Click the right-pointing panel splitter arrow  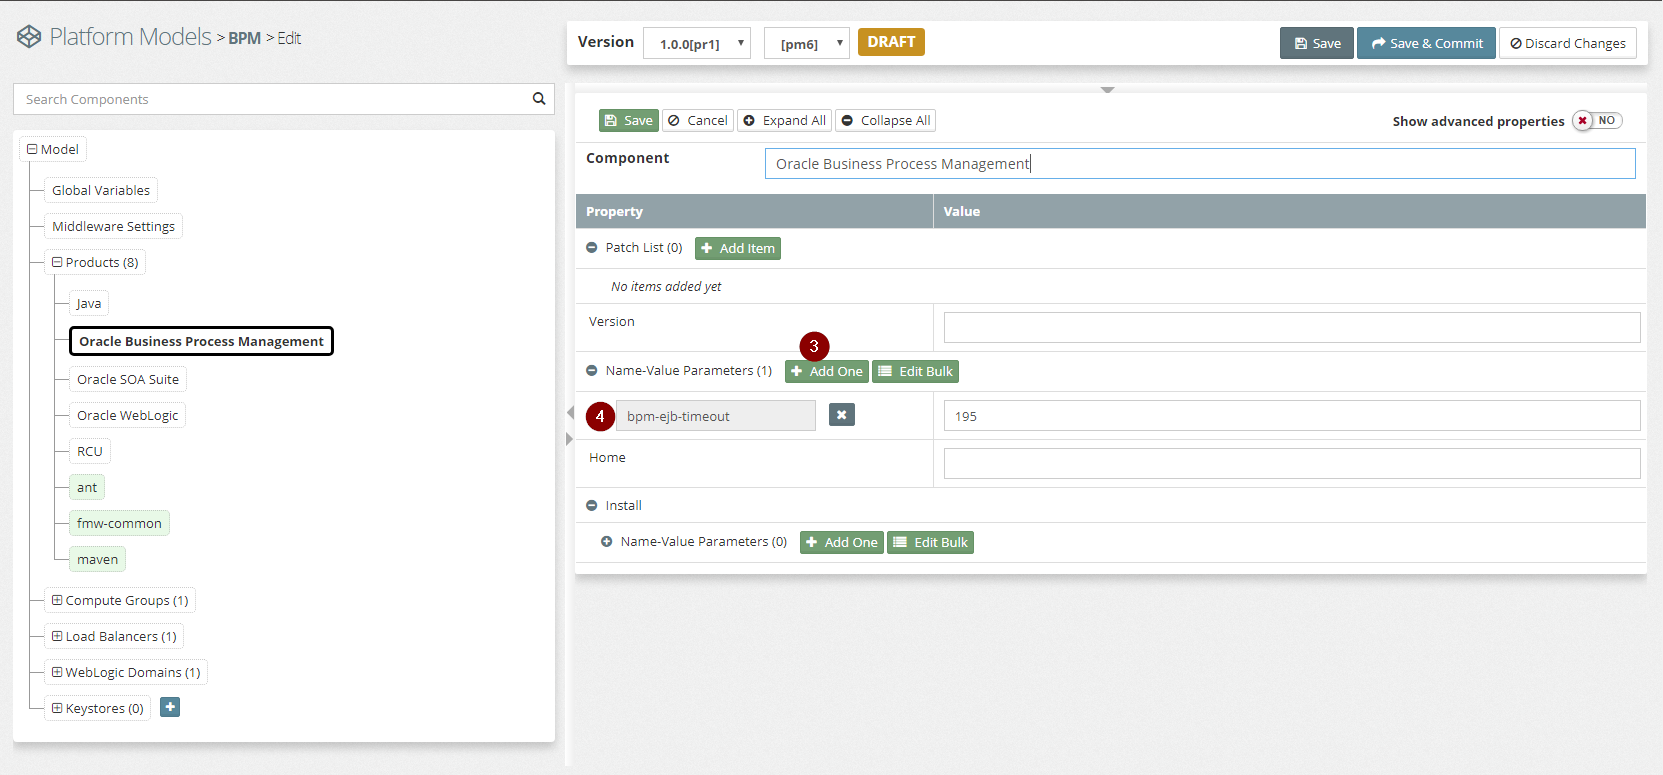point(569,439)
